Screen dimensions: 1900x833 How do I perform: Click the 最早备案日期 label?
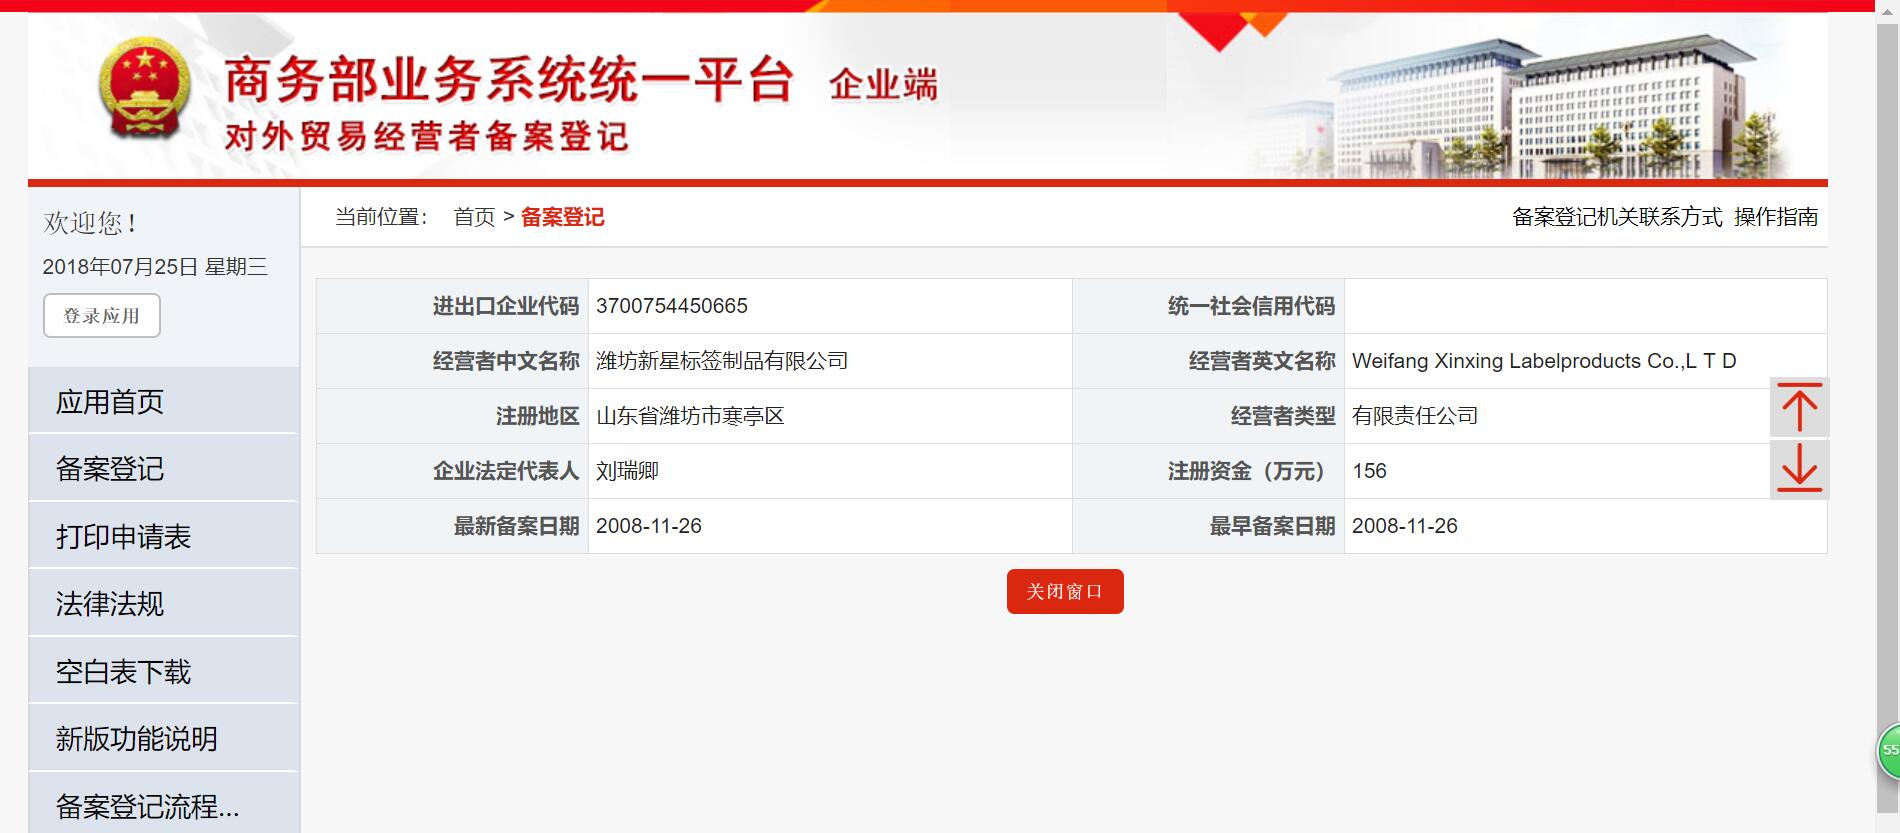1273,526
